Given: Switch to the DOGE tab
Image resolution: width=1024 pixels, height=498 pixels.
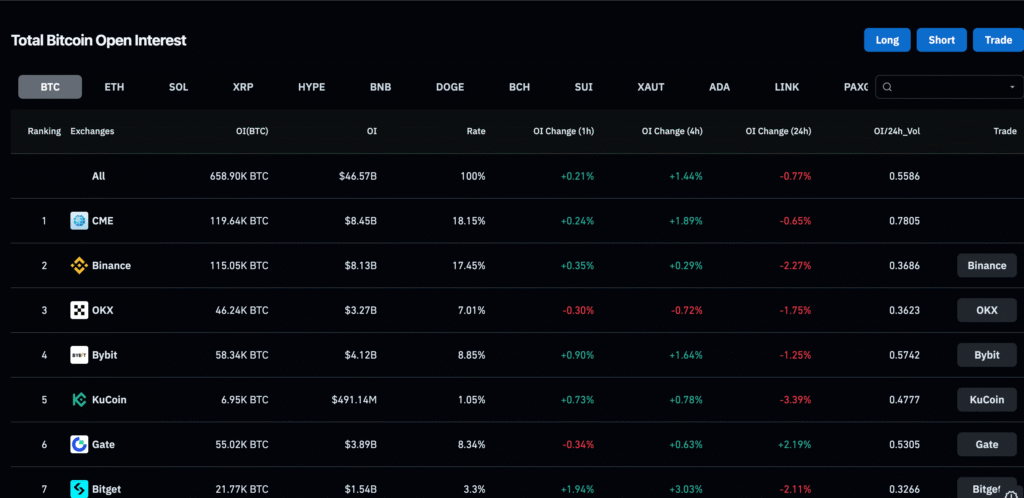Looking at the screenshot, I should 449,87.
